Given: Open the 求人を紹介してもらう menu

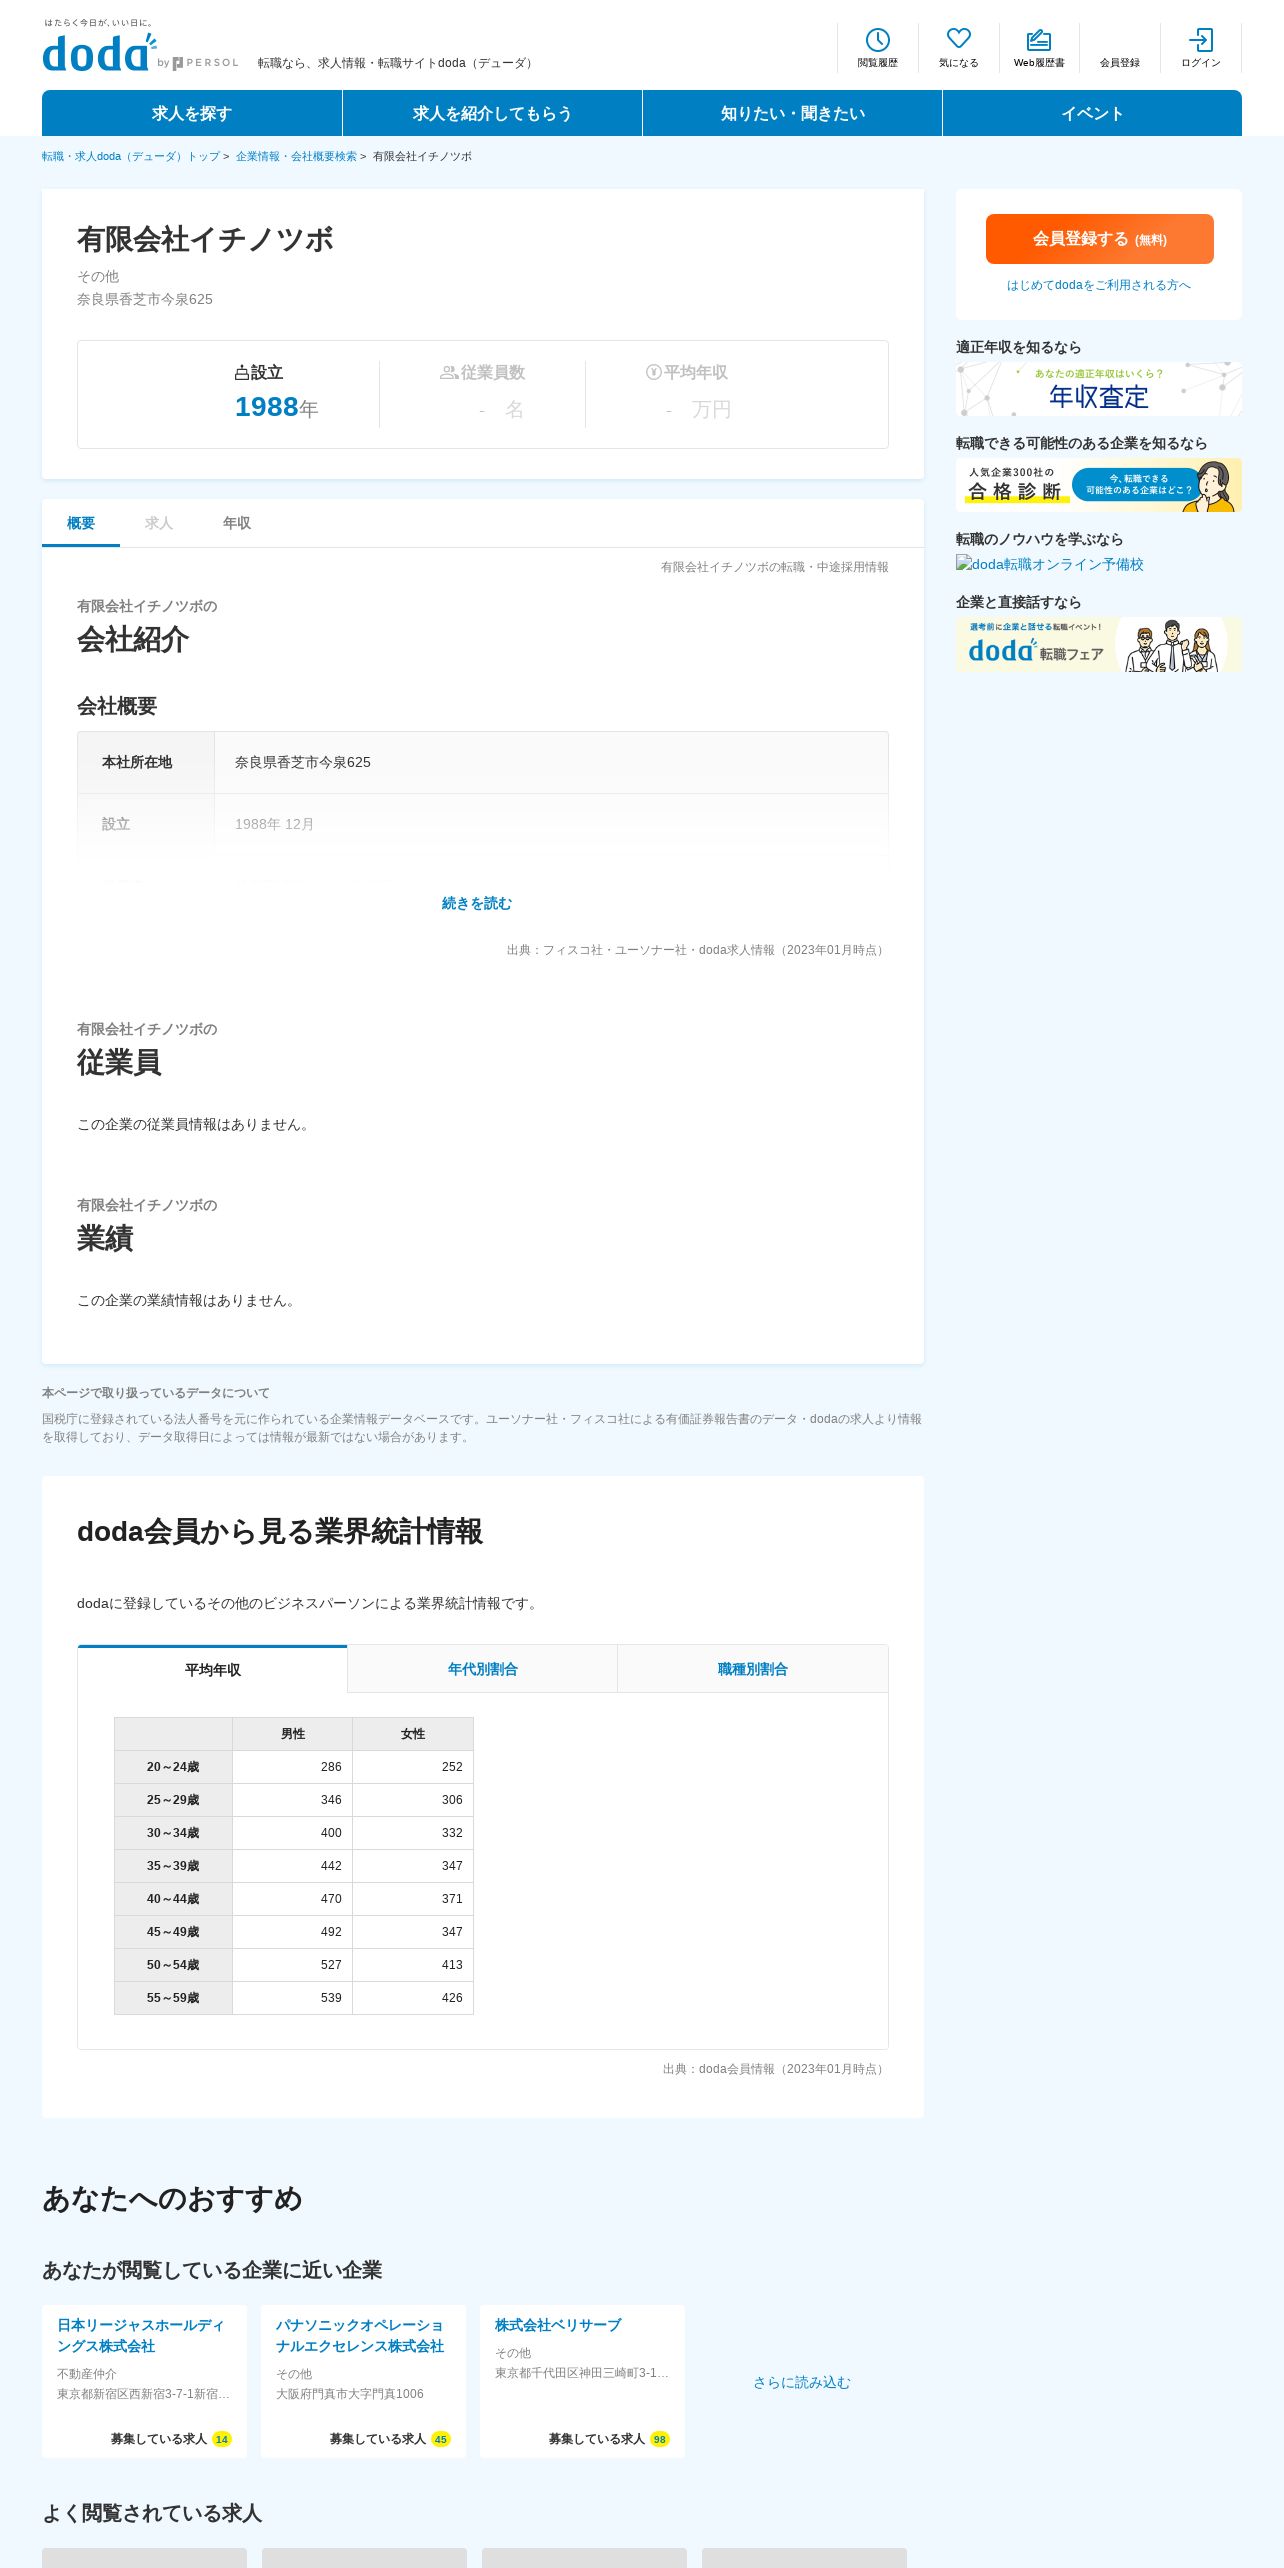Looking at the screenshot, I should (492, 113).
